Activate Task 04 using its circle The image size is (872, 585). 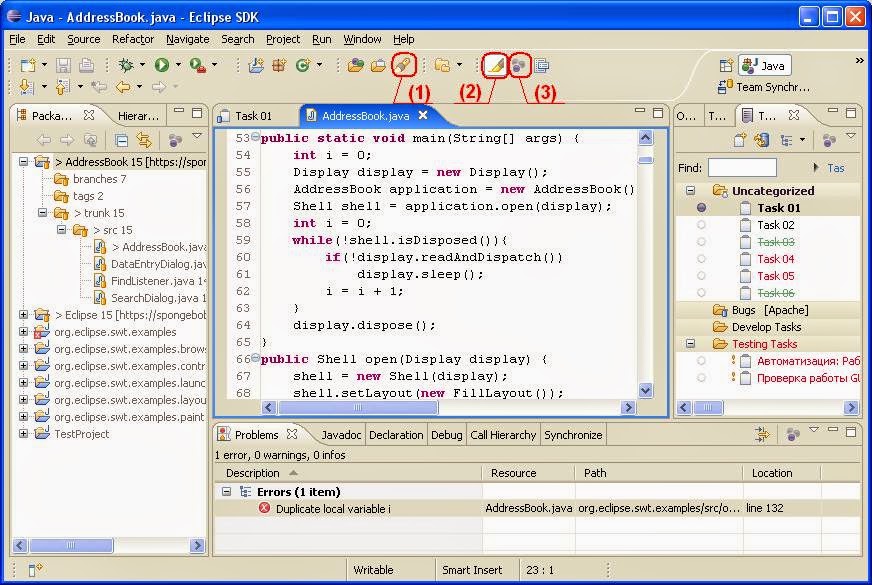(701, 259)
